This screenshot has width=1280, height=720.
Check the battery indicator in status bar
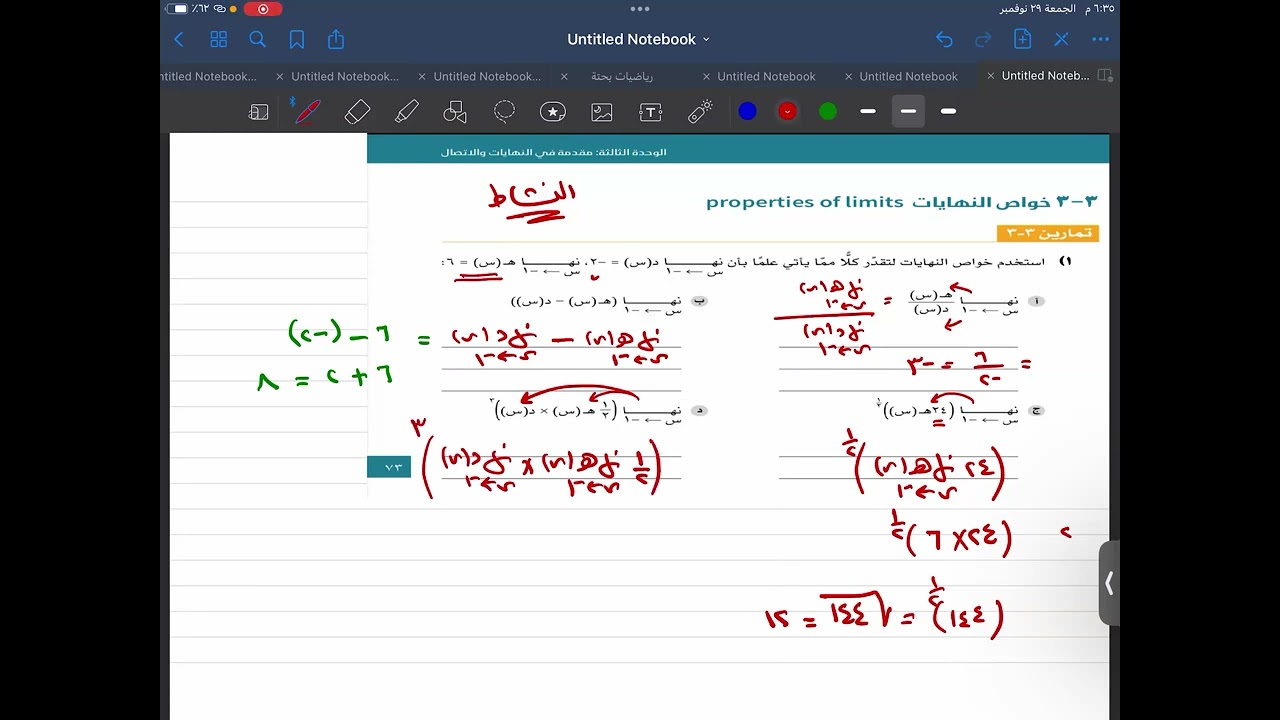coord(178,8)
